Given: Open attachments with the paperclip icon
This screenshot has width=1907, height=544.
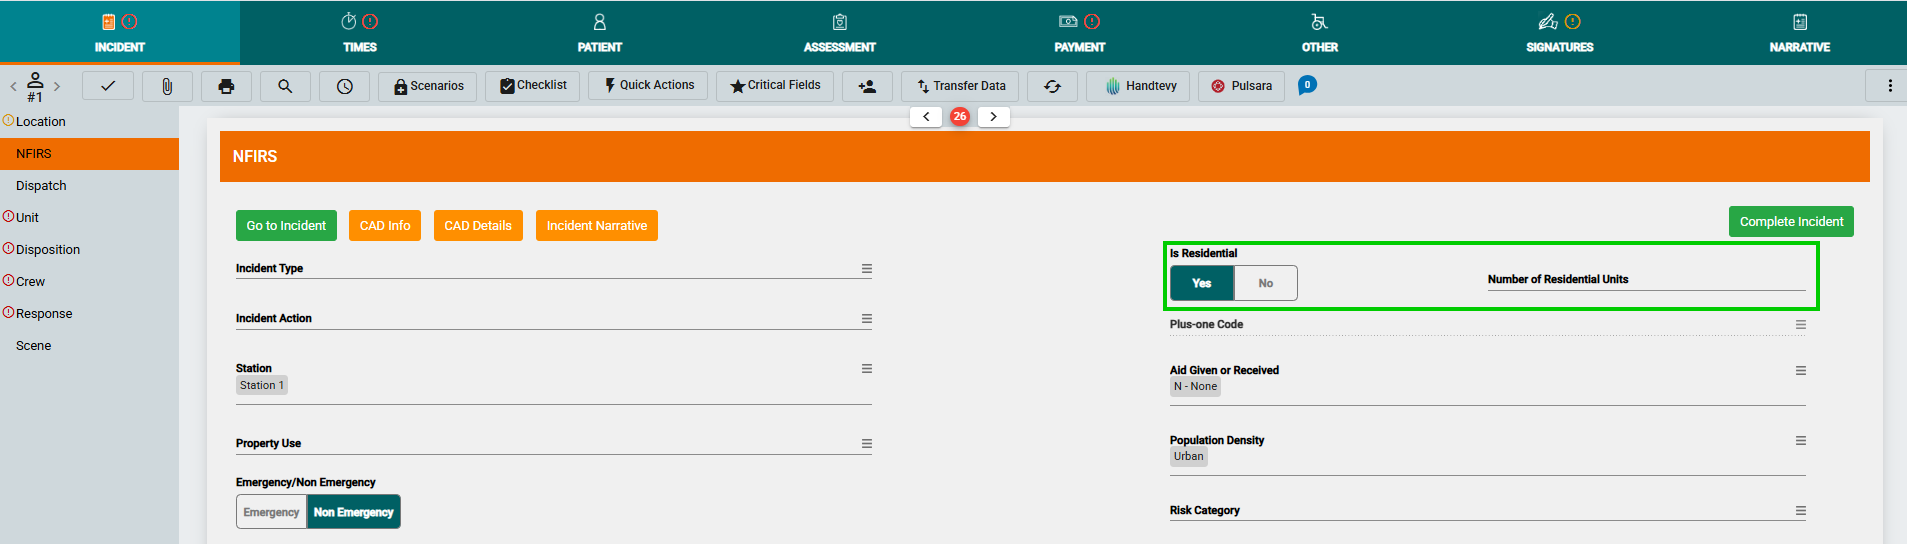Looking at the screenshot, I should pyautogui.click(x=167, y=86).
